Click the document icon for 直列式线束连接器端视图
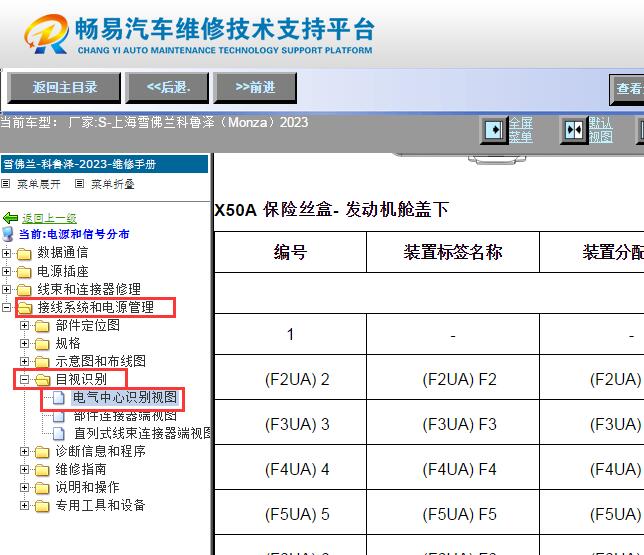644x555 pixels. coord(59,433)
